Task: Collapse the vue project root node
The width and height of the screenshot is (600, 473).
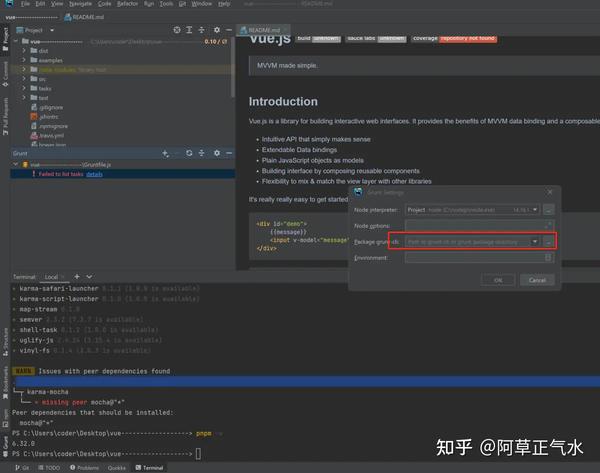Action: coord(16,41)
